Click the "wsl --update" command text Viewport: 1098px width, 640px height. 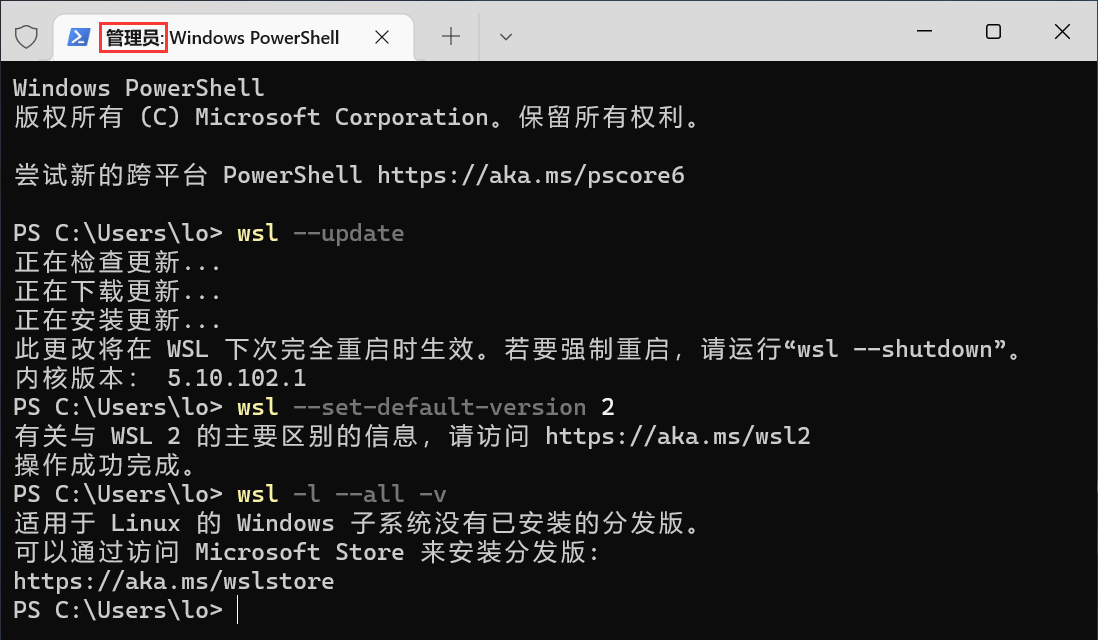point(320,233)
